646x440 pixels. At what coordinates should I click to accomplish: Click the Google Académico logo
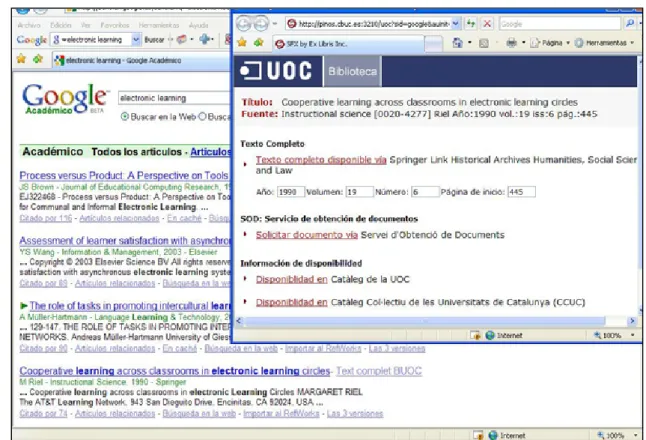[x=65, y=99]
